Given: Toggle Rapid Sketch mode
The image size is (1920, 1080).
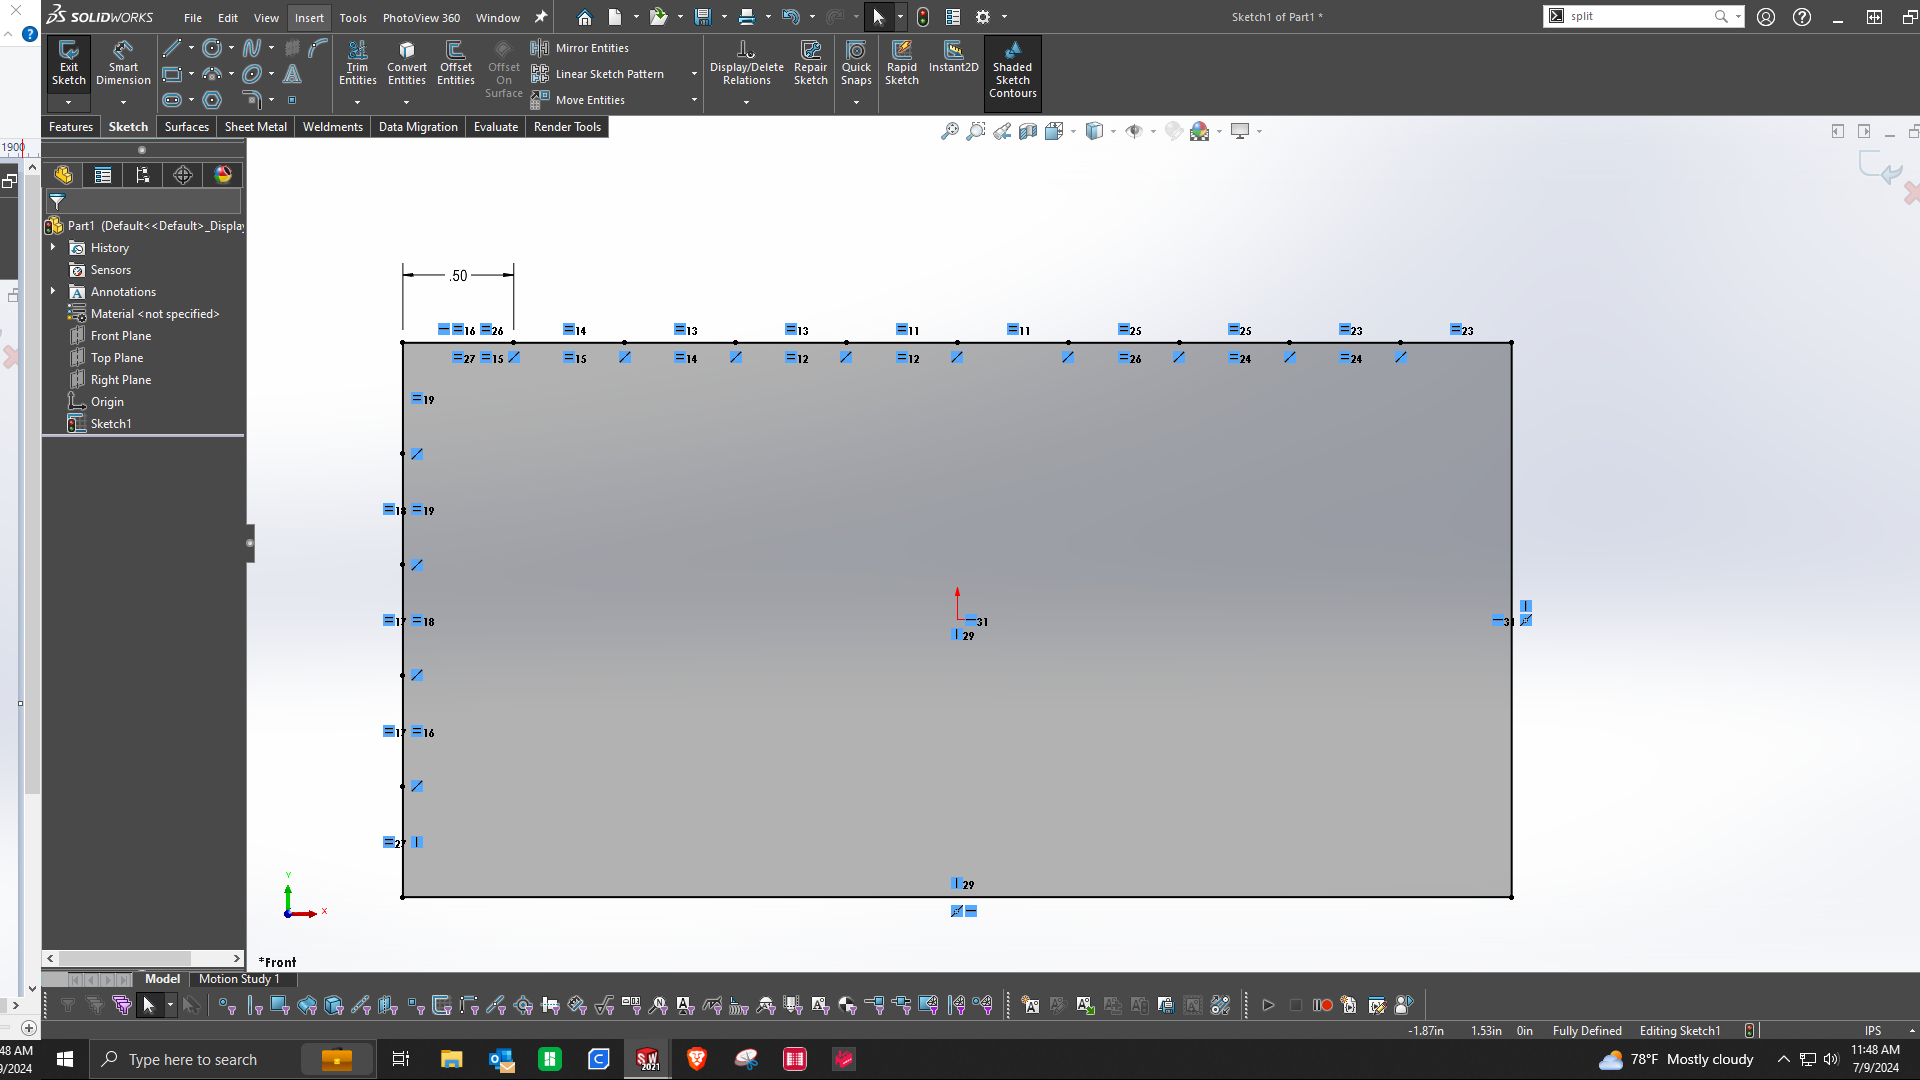Looking at the screenshot, I should (x=901, y=63).
